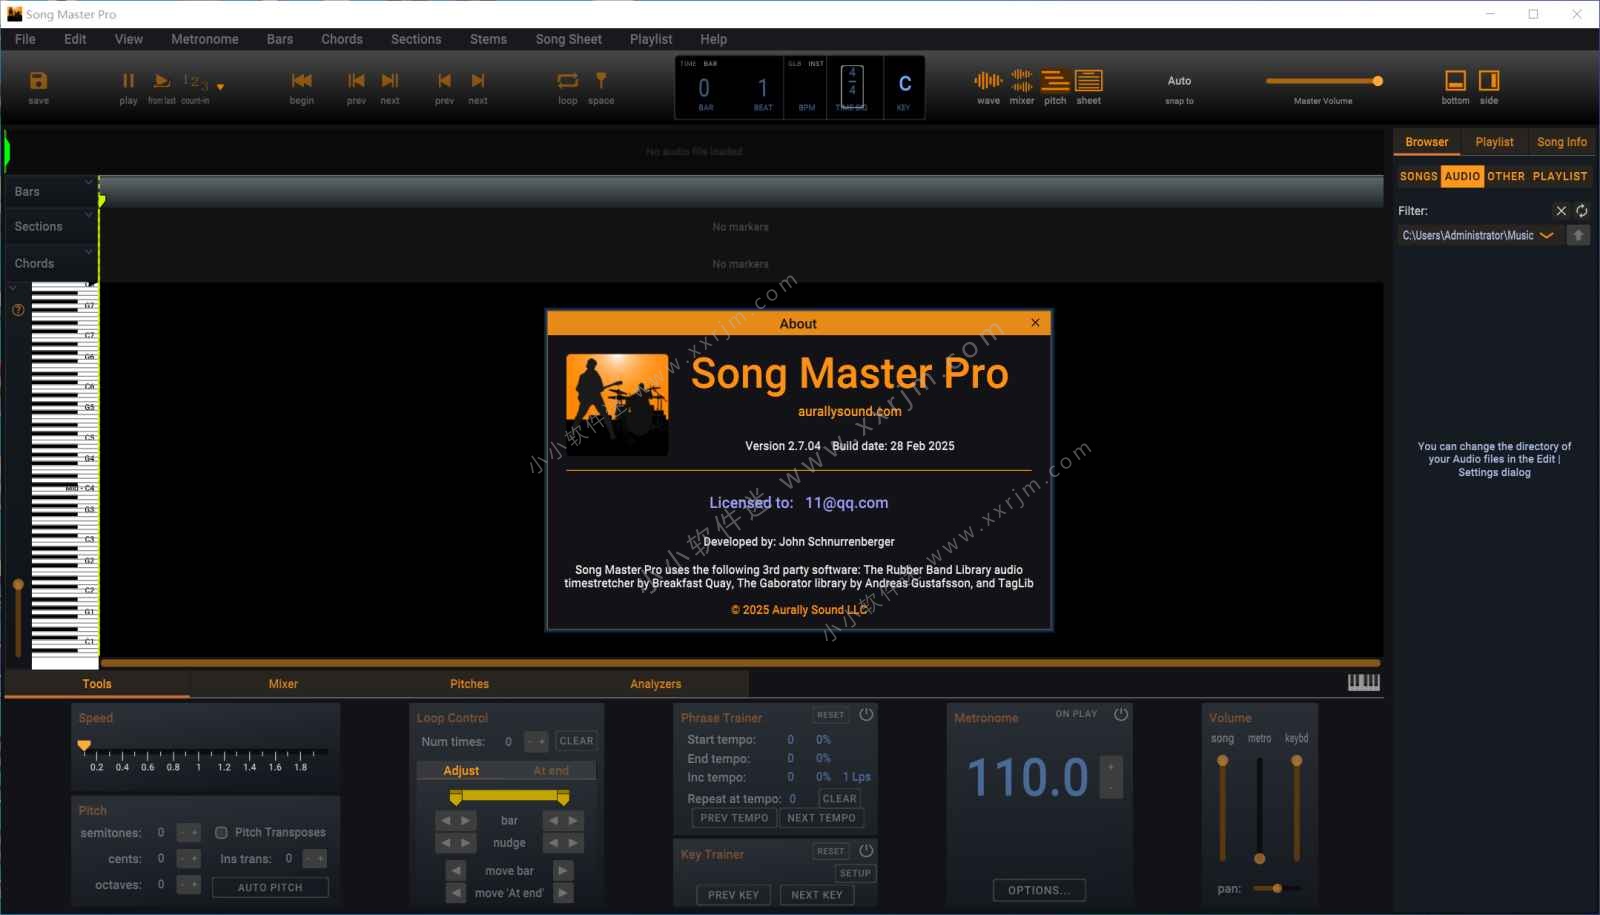The image size is (1600, 915).
Task: Go up one folder with arrow icon
Action: [x=1578, y=236]
